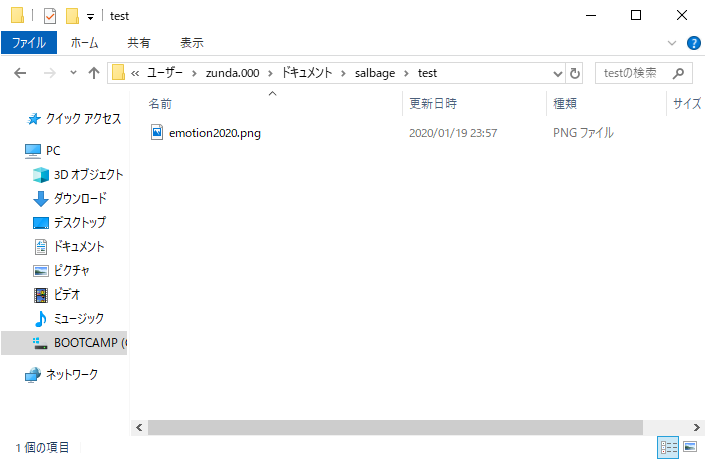This screenshot has height=460, width=706.
Task: Click the network icon
Action: 32,374
